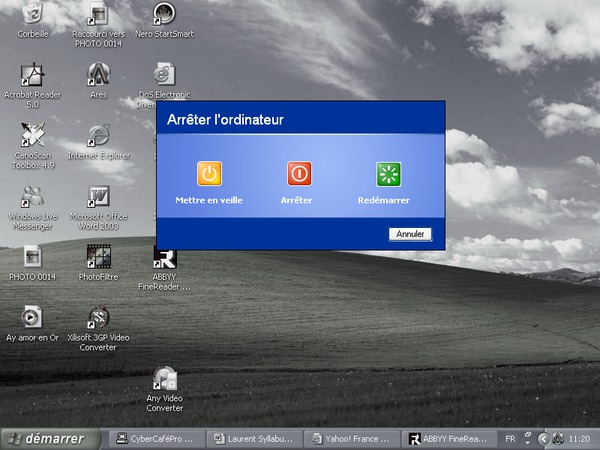Click the green Redémarrer restart icon
The width and height of the screenshot is (600, 450).
coord(388,174)
